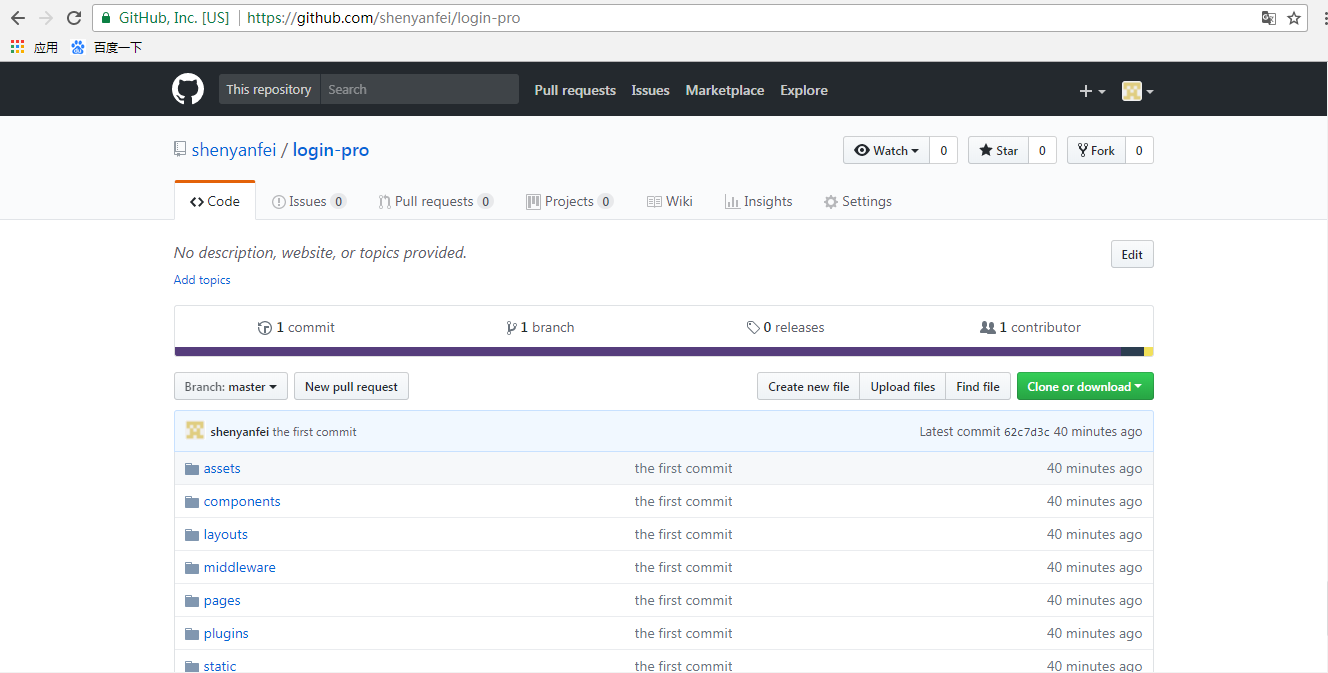The image size is (1328, 673).
Task: Open the apps grid bookmark icon
Action: pos(17,47)
